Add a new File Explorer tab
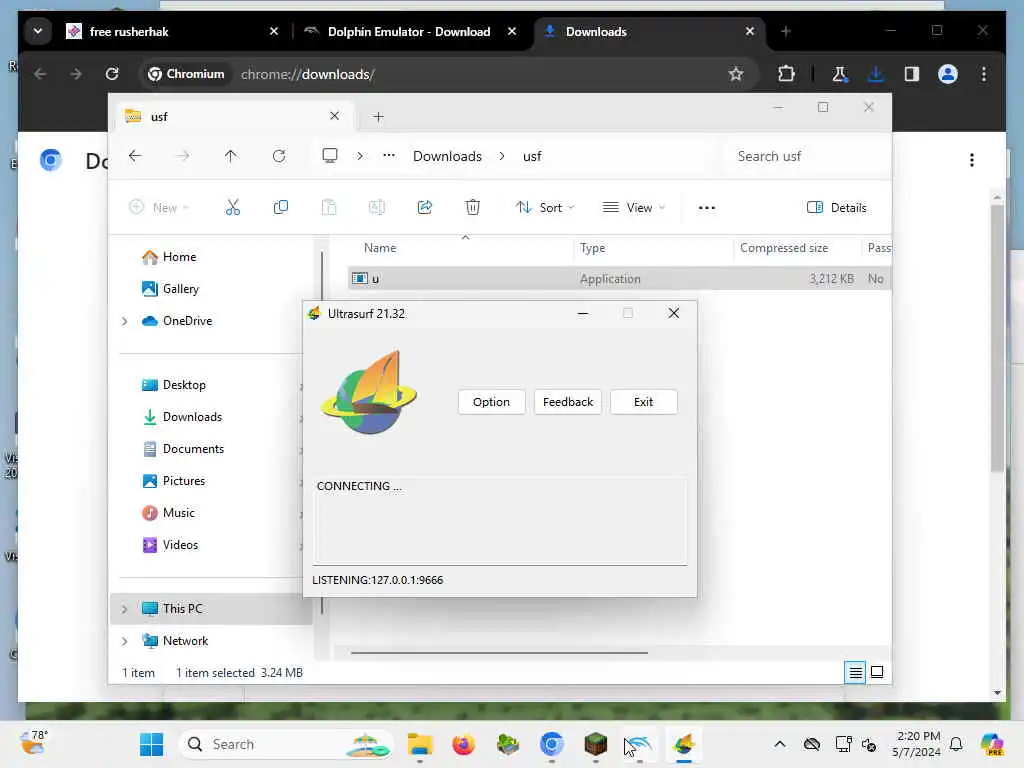The image size is (1024, 768). pos(378,117)
